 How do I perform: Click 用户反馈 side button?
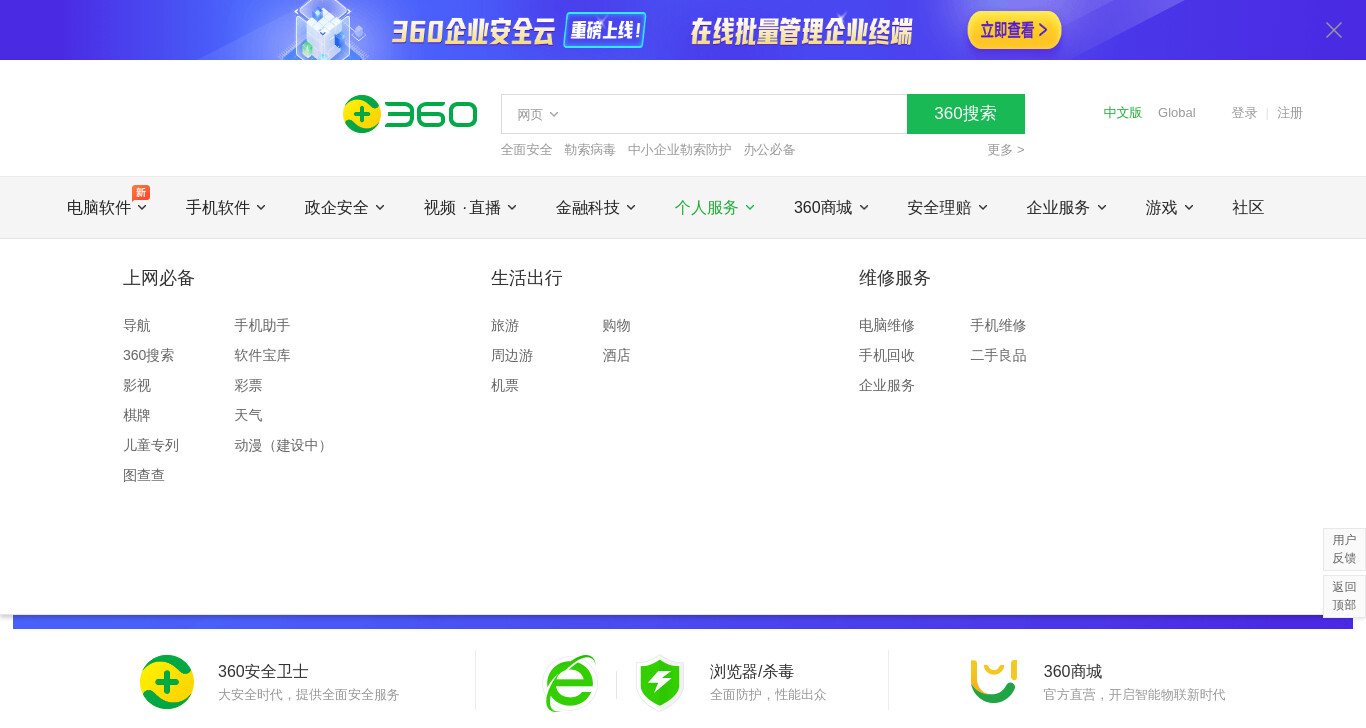tap(1344, 549)
